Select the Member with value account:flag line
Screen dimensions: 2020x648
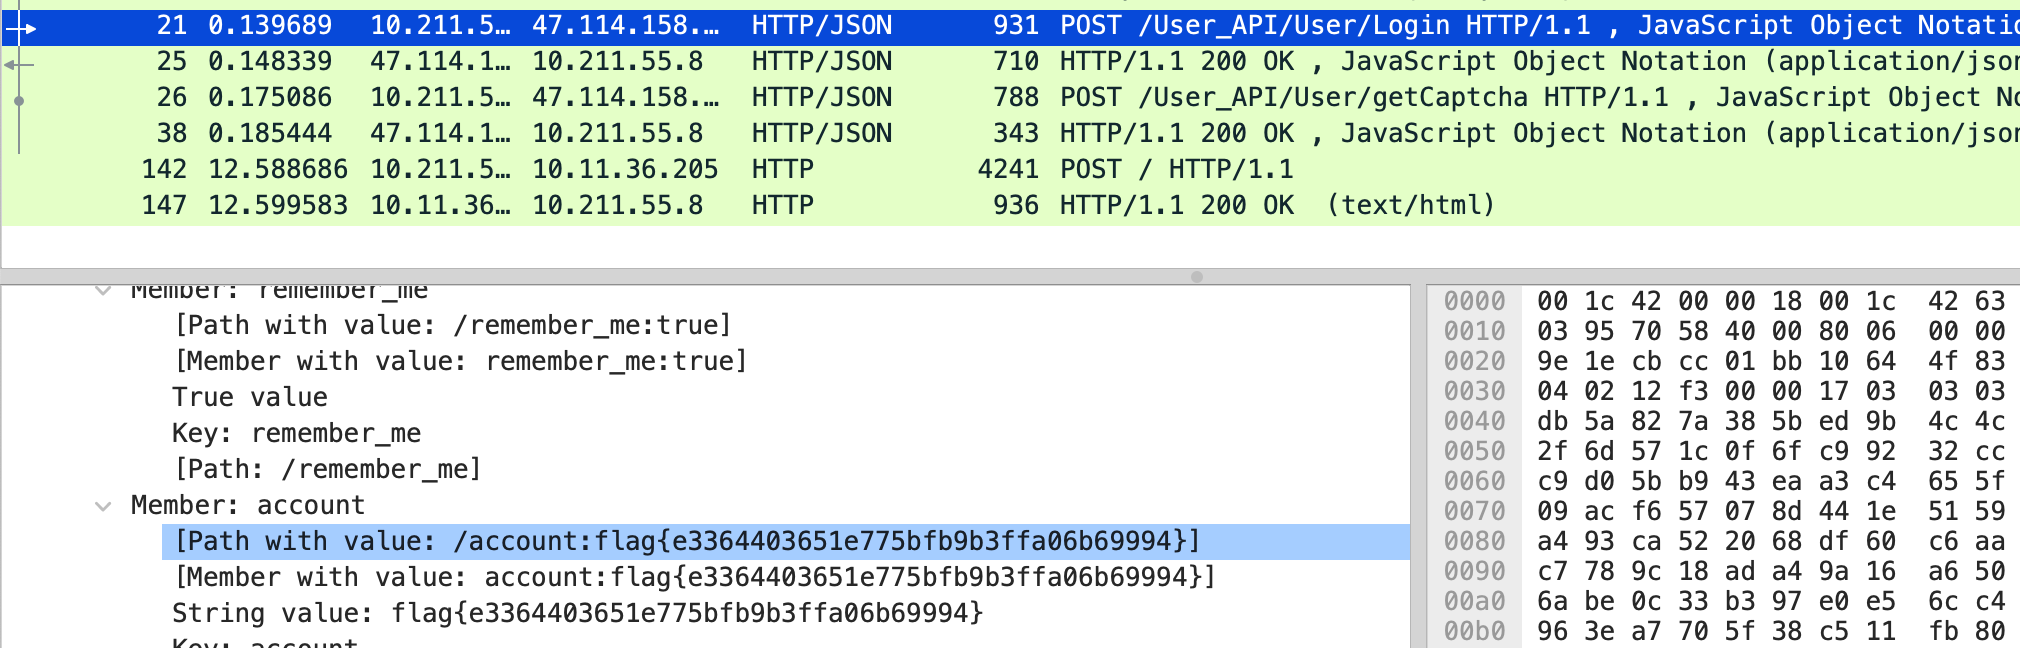pos(695,578)
